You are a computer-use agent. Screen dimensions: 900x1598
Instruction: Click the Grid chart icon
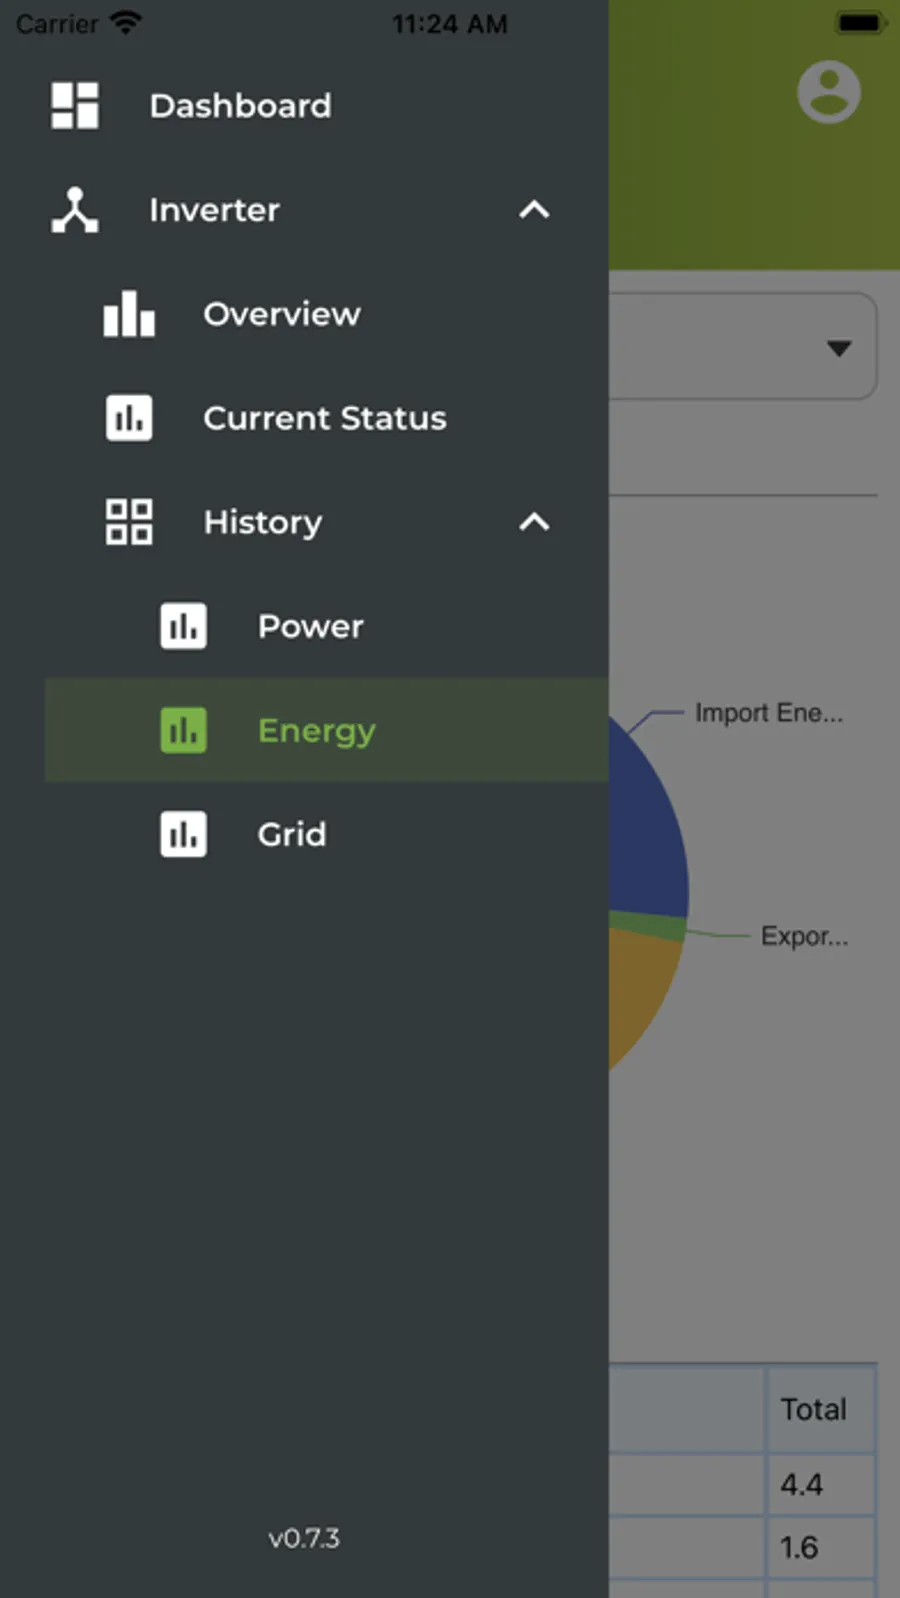183,834
